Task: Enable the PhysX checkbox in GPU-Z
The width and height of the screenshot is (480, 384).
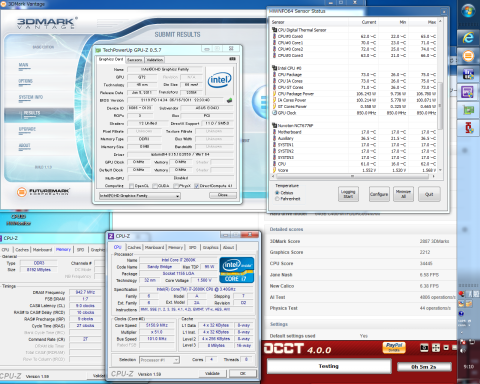Action: [176, 186]
